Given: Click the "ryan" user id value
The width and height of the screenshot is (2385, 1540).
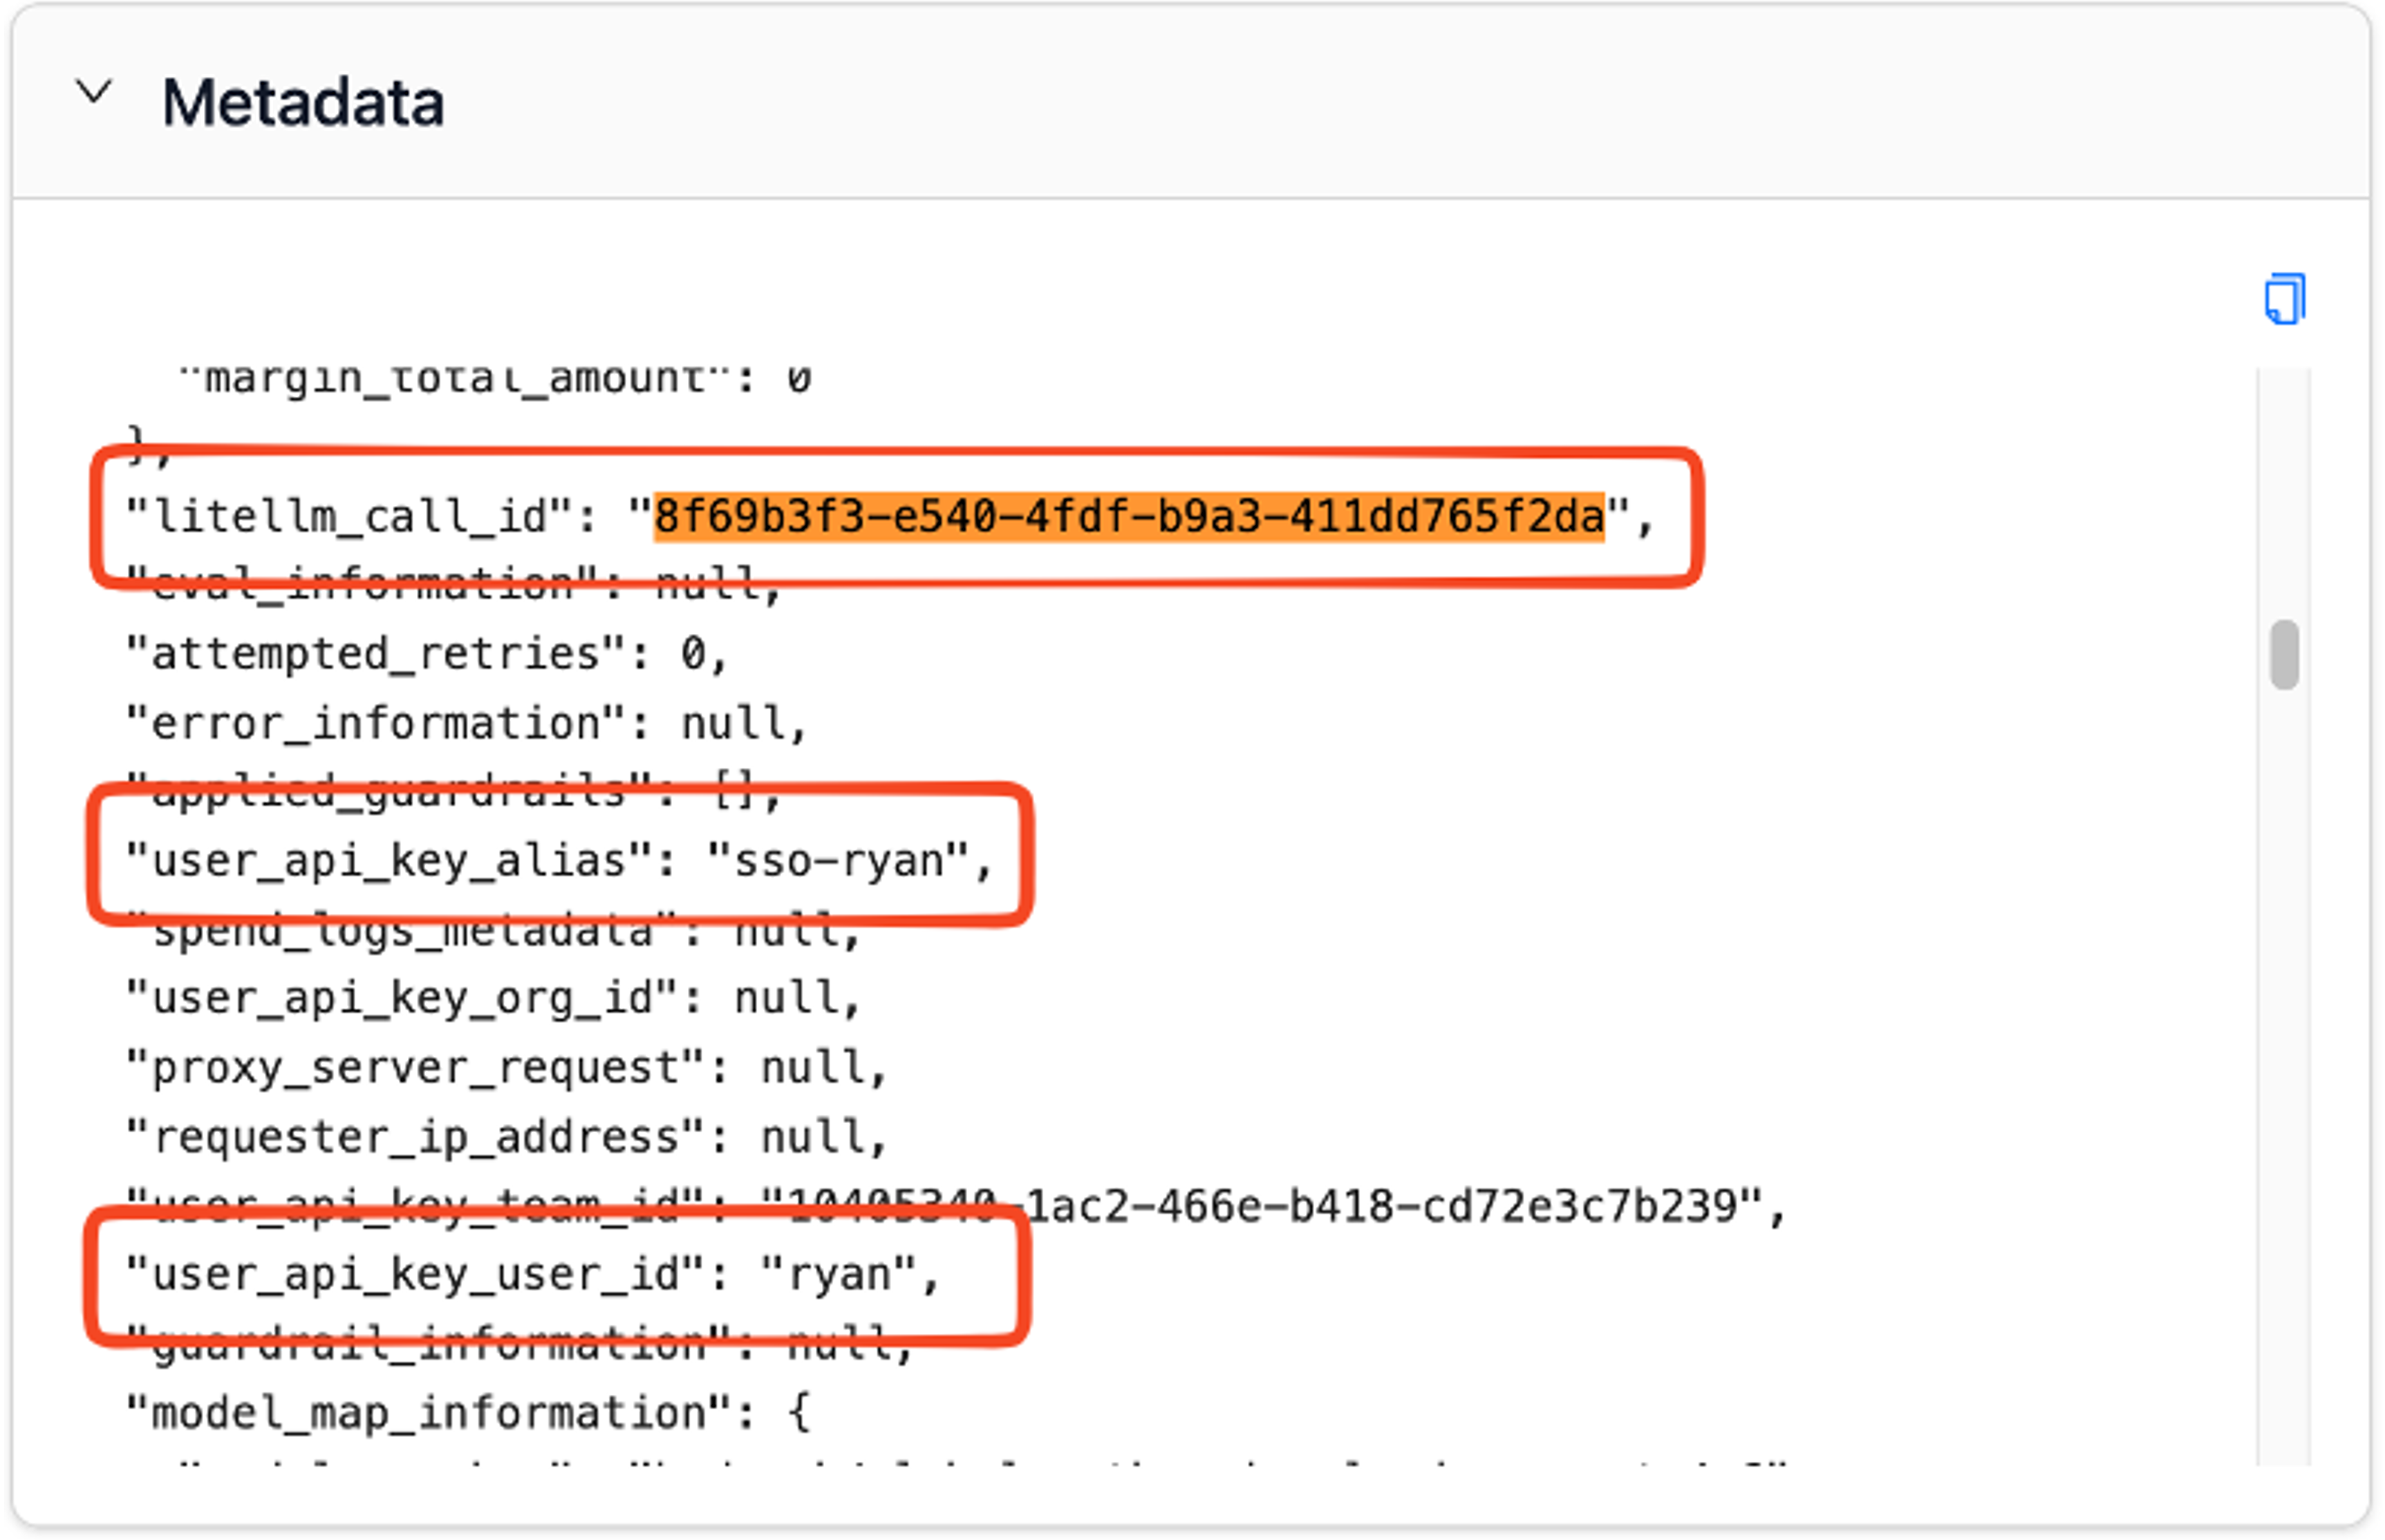Looking at the screenshot, I should tap(838, 1275).
